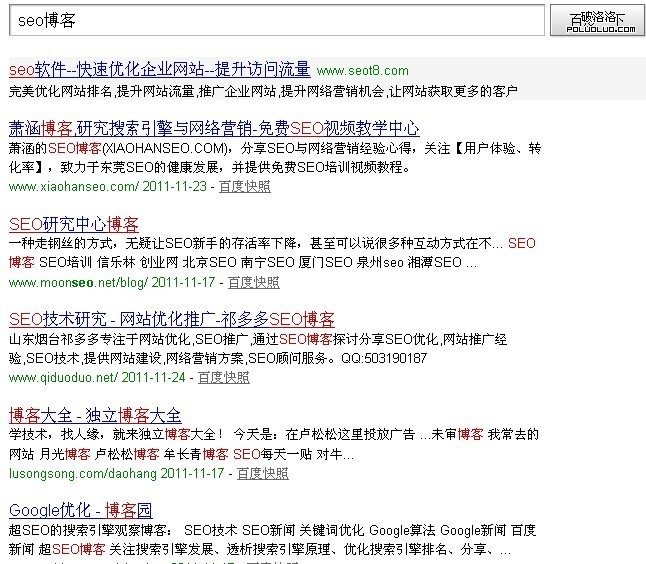This screenshot has width=646, height=564.
Task: Select the ad description starting with 完美优化网站排名
Action: tap(262, 91)
